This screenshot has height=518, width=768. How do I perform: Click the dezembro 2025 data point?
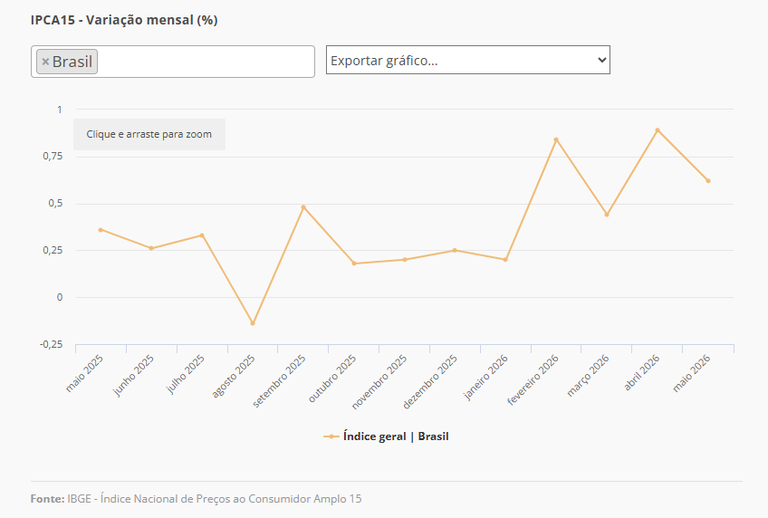tap(455, 250)
